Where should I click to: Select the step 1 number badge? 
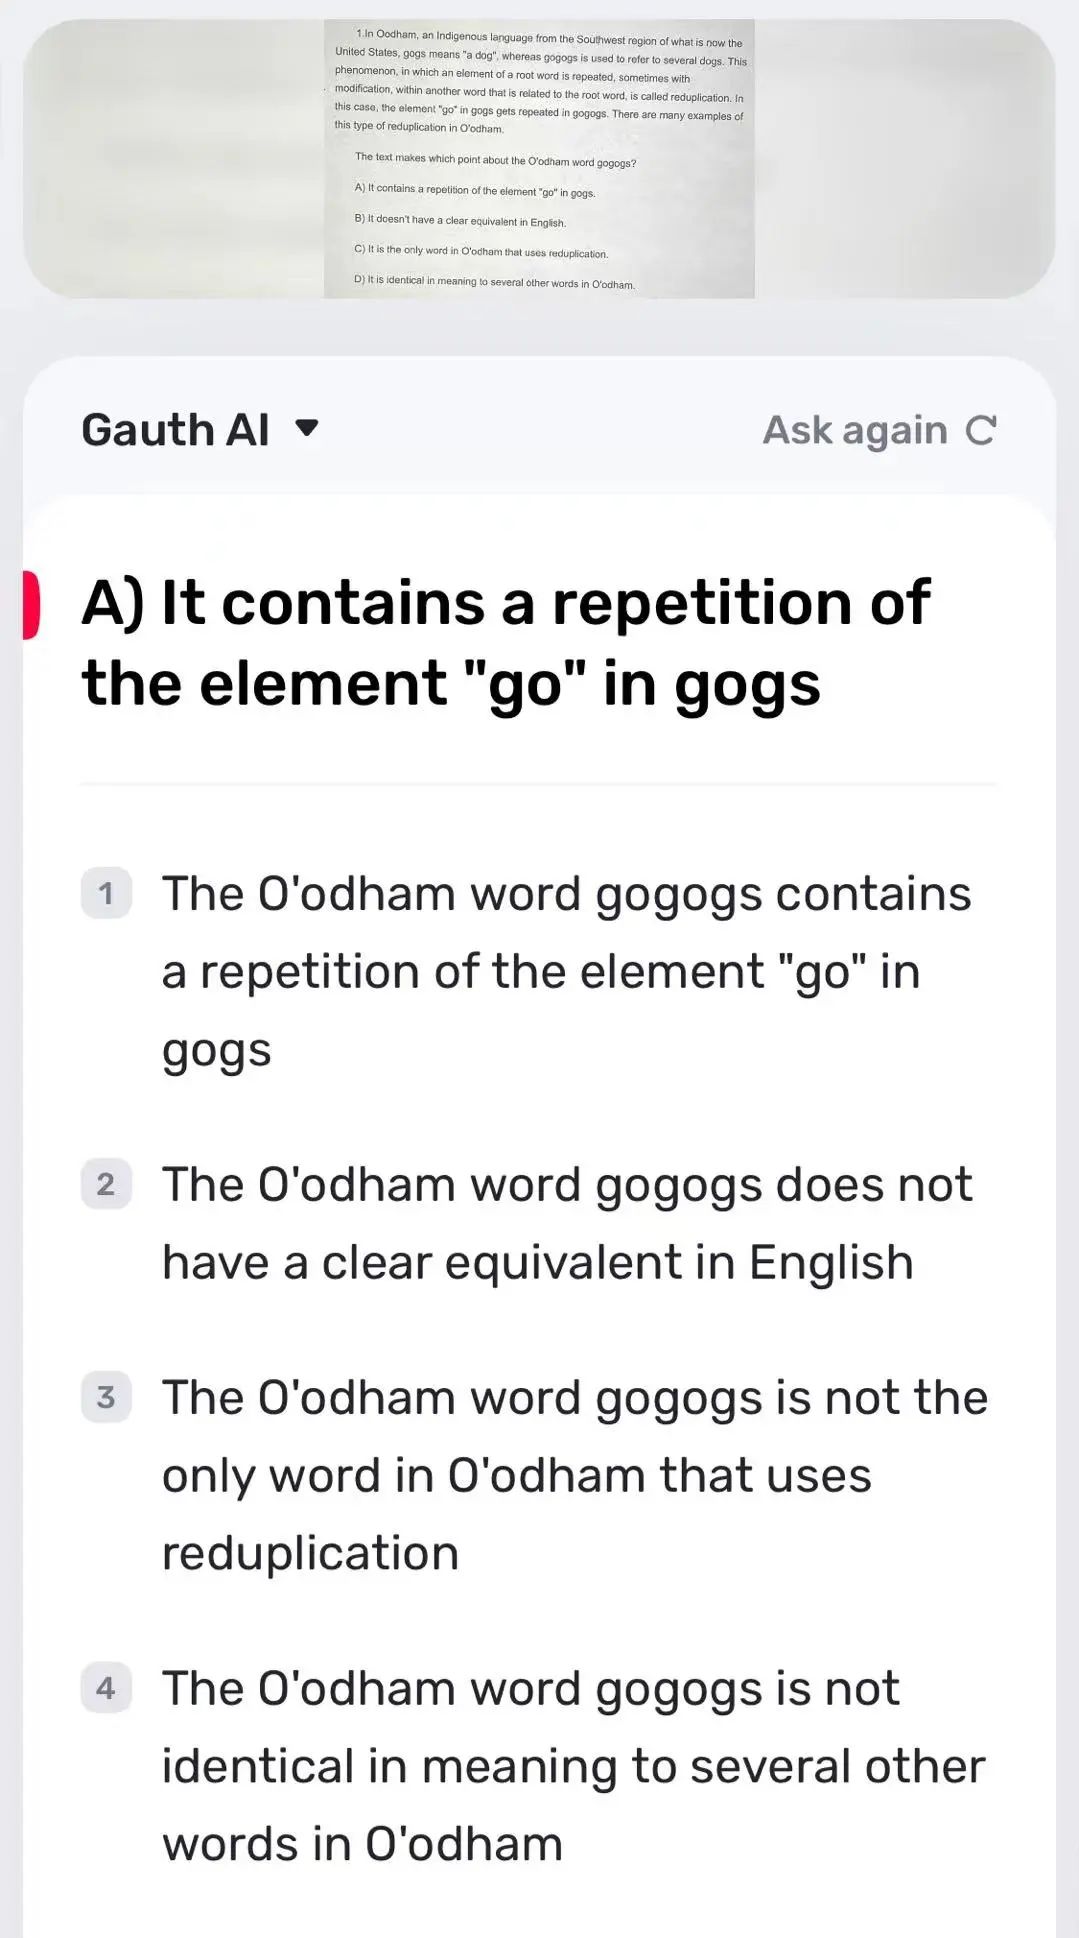point(106,892)
